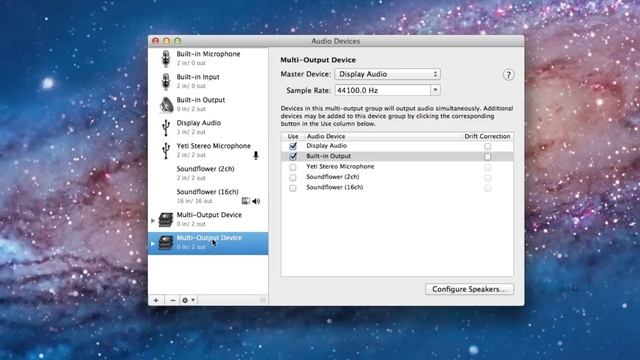This screenshot has height=360, width=640.
Task: Click the Use column header
Action: pos(293,136)
